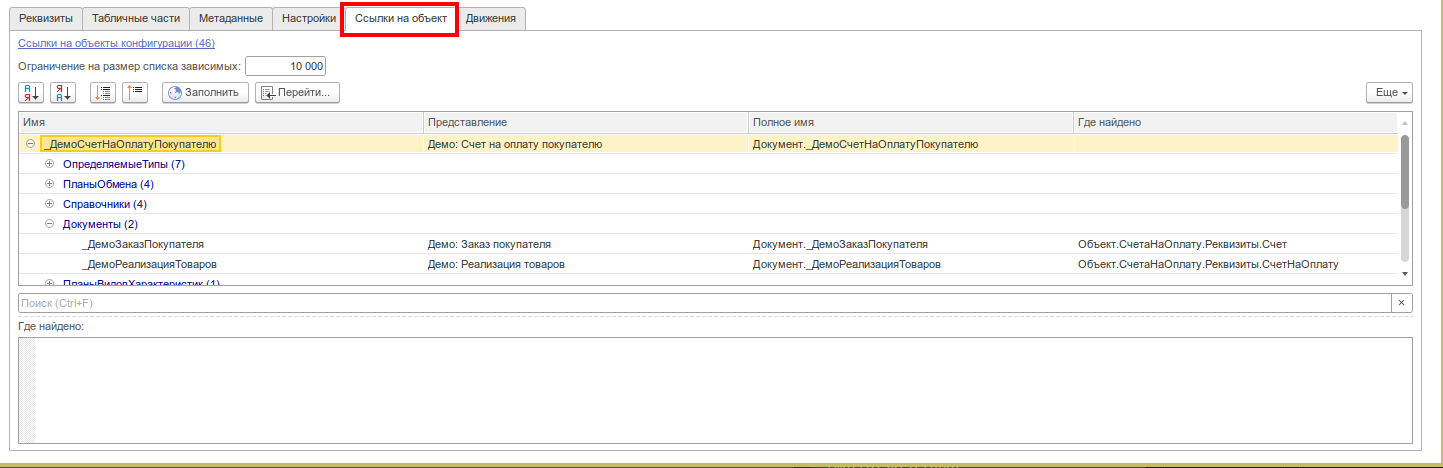Select the Ссылки на объект tab
Screen dimensions: 1443x468
[x=400, y=19]
